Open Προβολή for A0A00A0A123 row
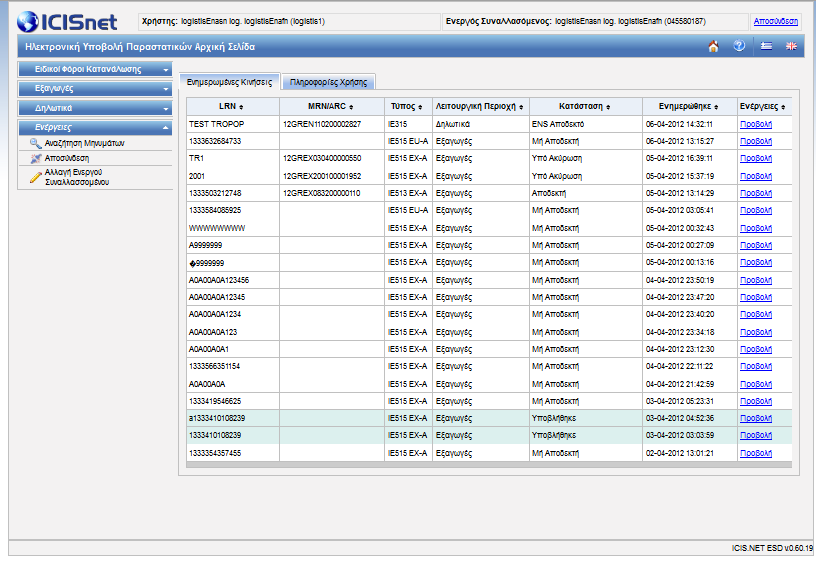This screenshot has height=563, width=816. 756,332
